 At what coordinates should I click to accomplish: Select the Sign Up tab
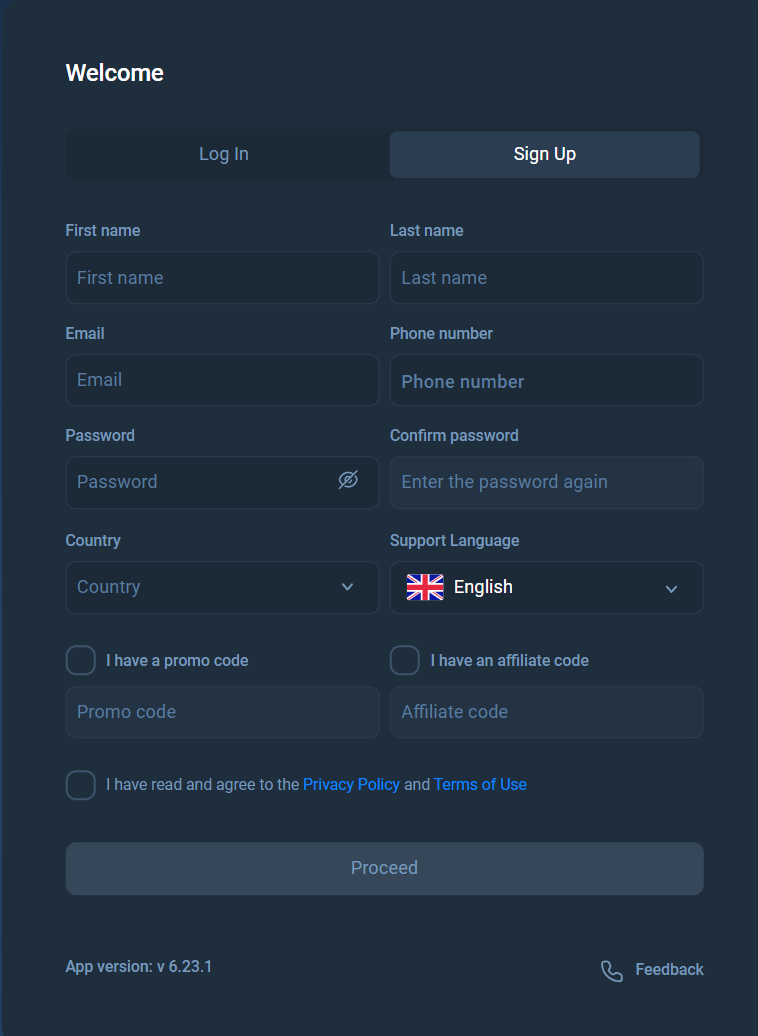click(x=545, y=154)
